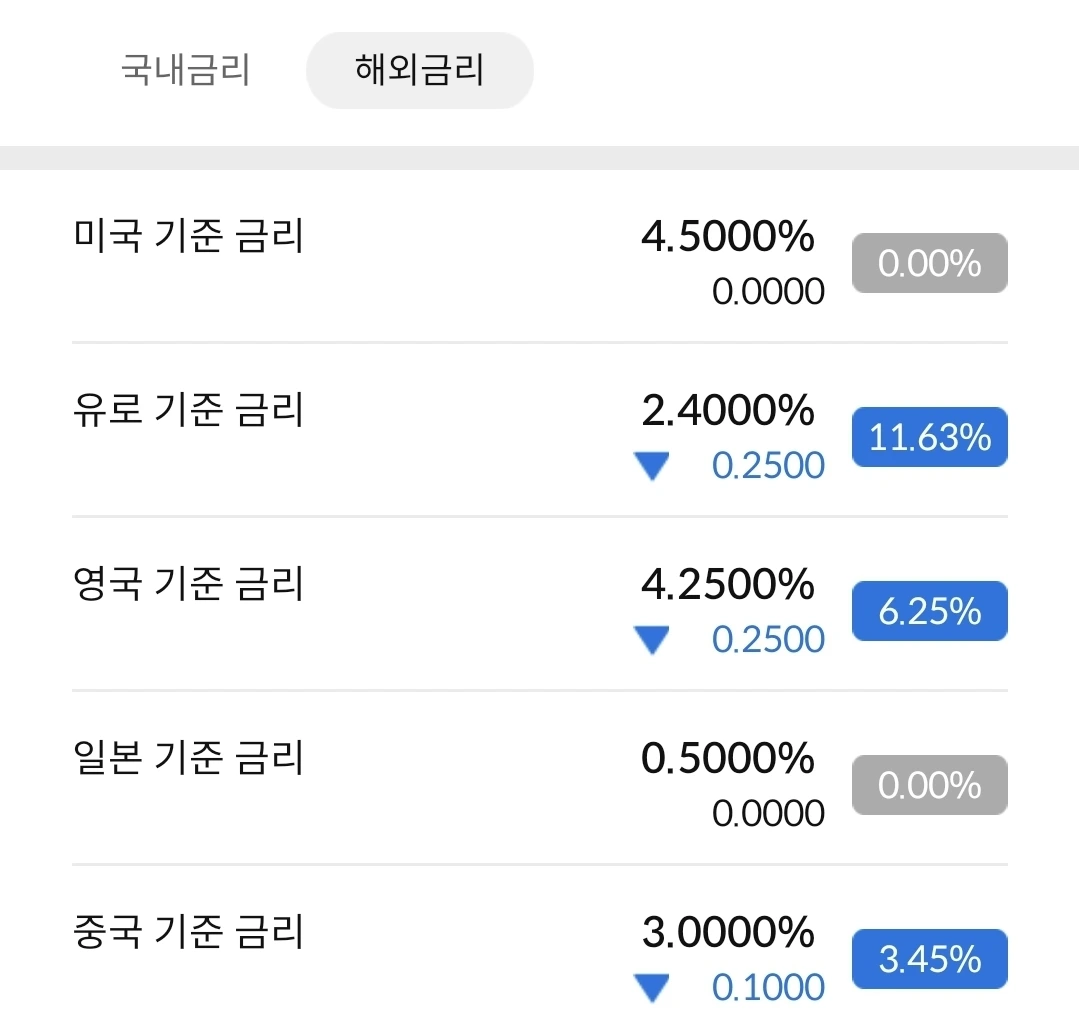Tap the 3.45% change badge
1079x1029 pixels.
(929, 960)
